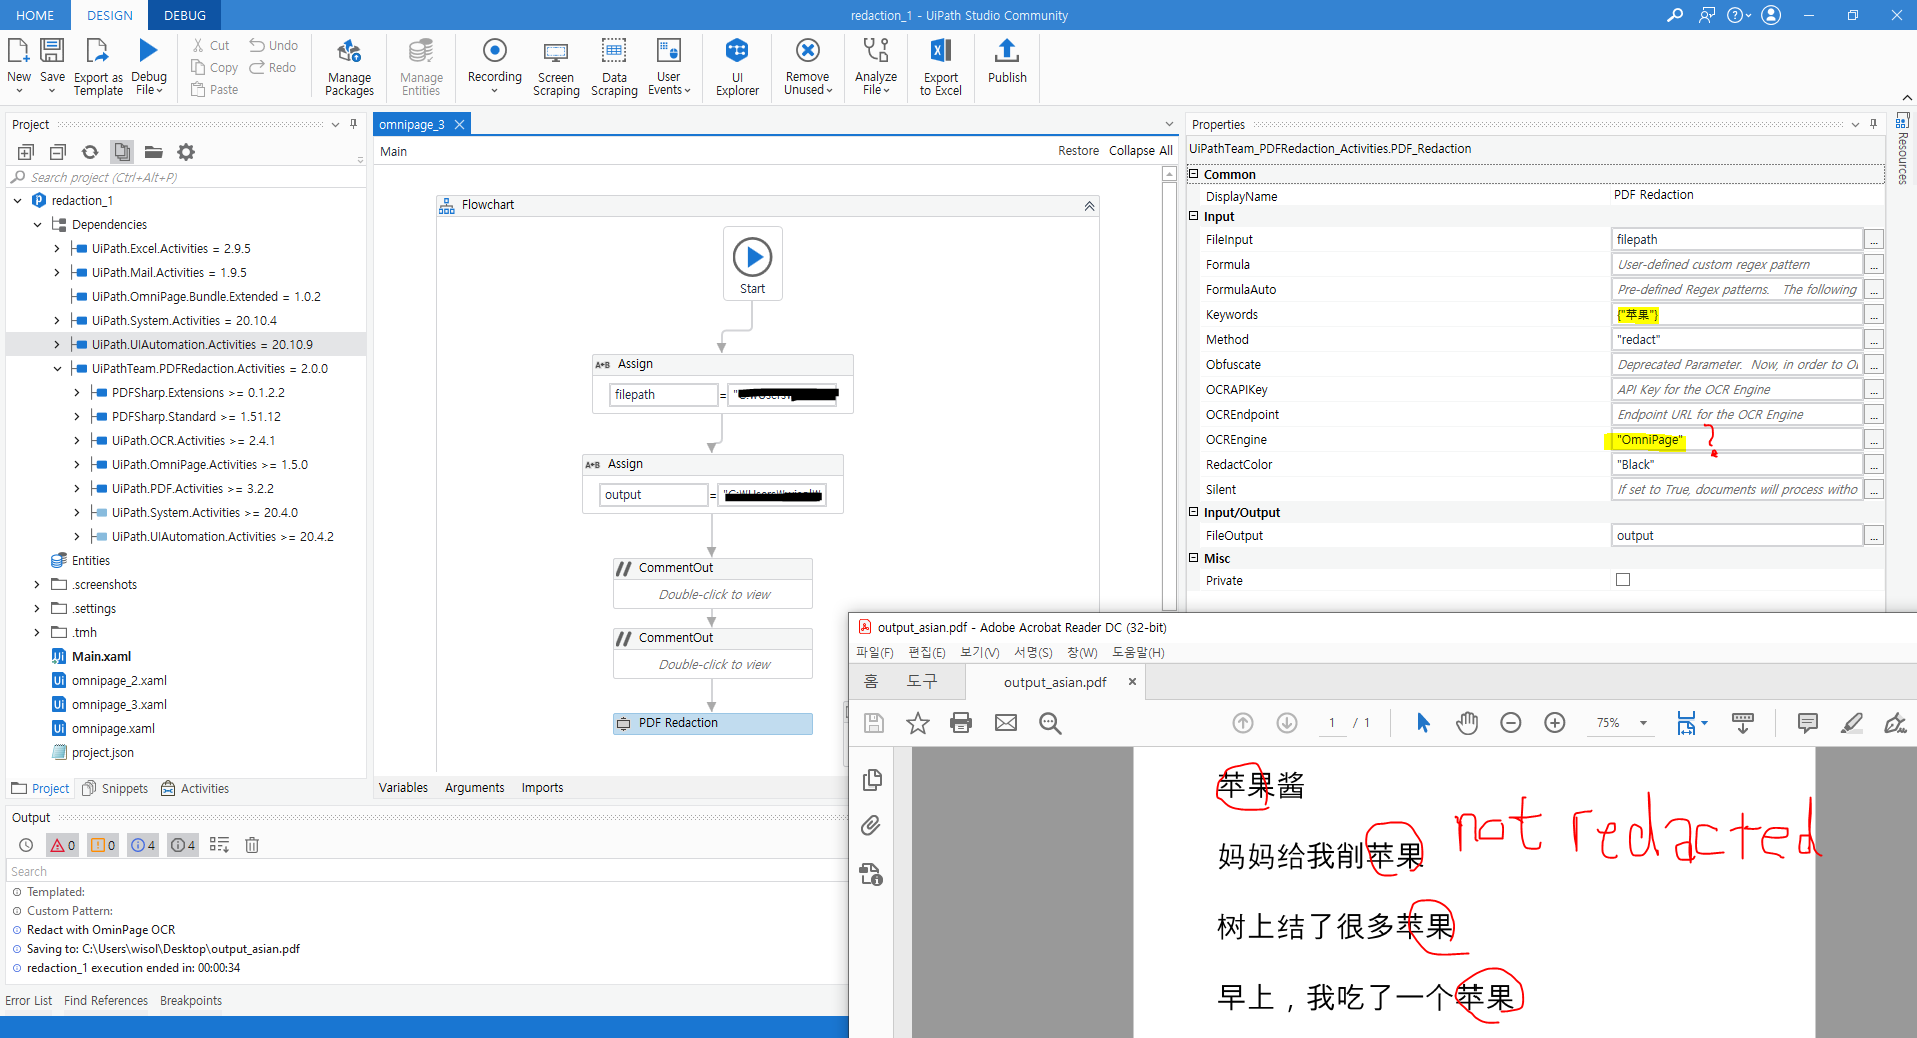
Task: Click Collapse All in the designer
Action: (1141, 151)
